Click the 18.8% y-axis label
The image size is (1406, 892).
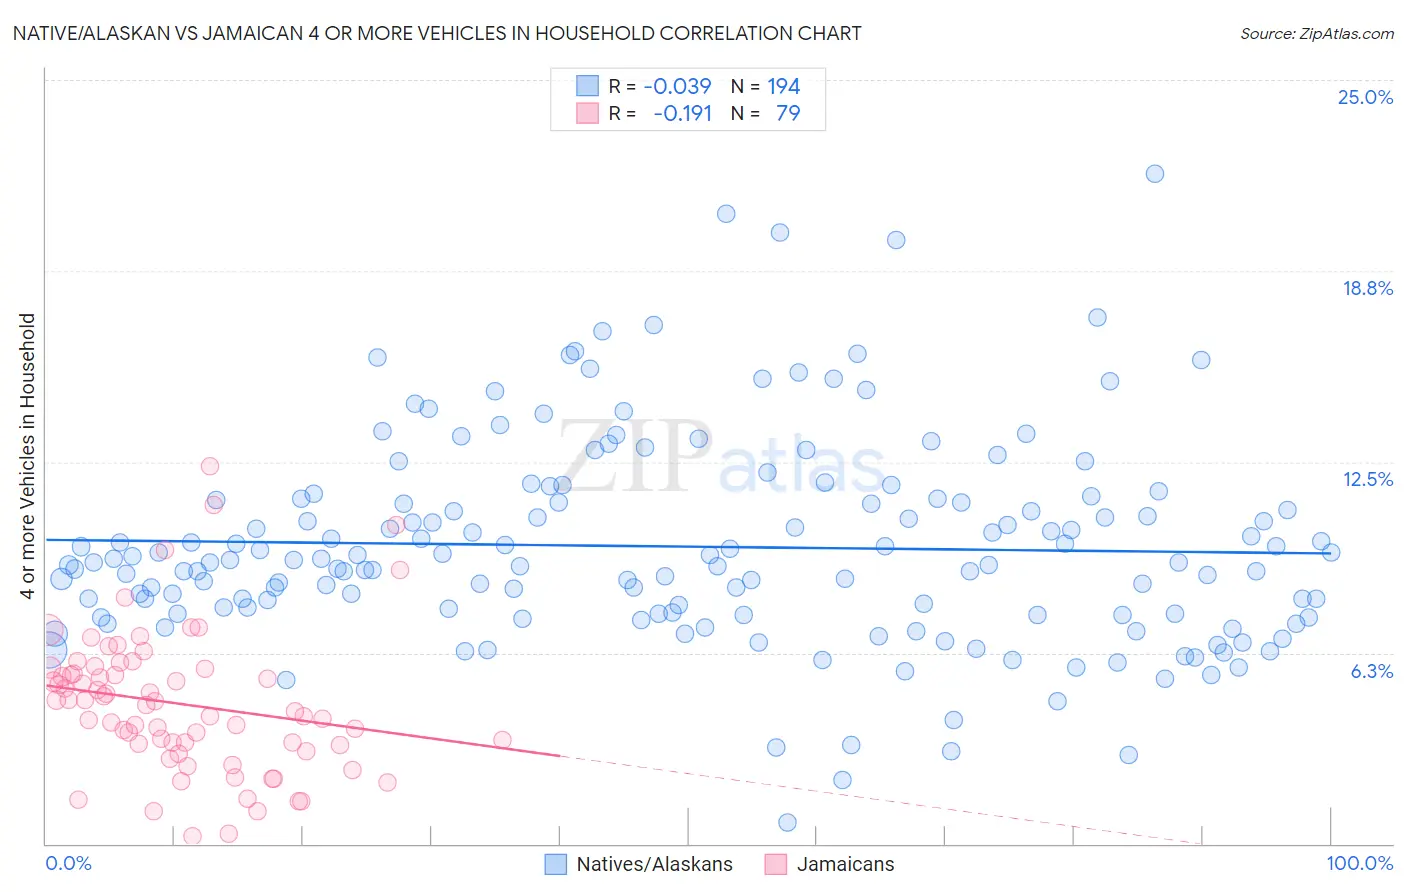click(x=1367, y=288)
